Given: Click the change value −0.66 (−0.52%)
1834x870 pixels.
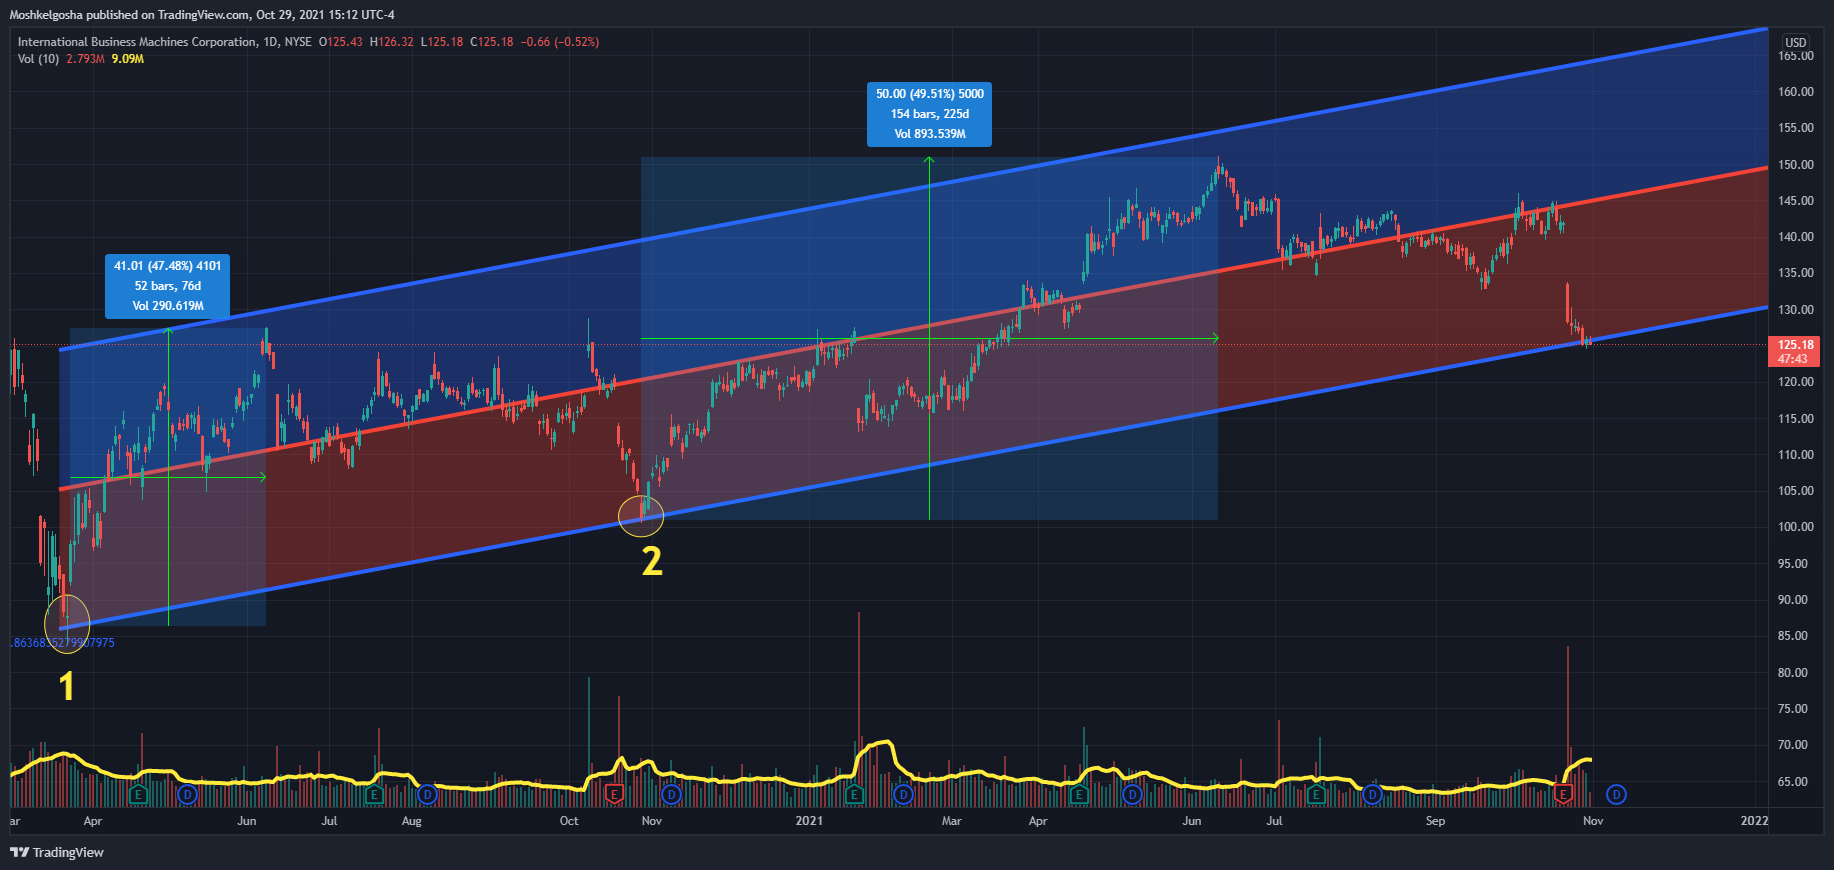Looking at the screenshot, I should pyautogui.click(x=560, y=42).
